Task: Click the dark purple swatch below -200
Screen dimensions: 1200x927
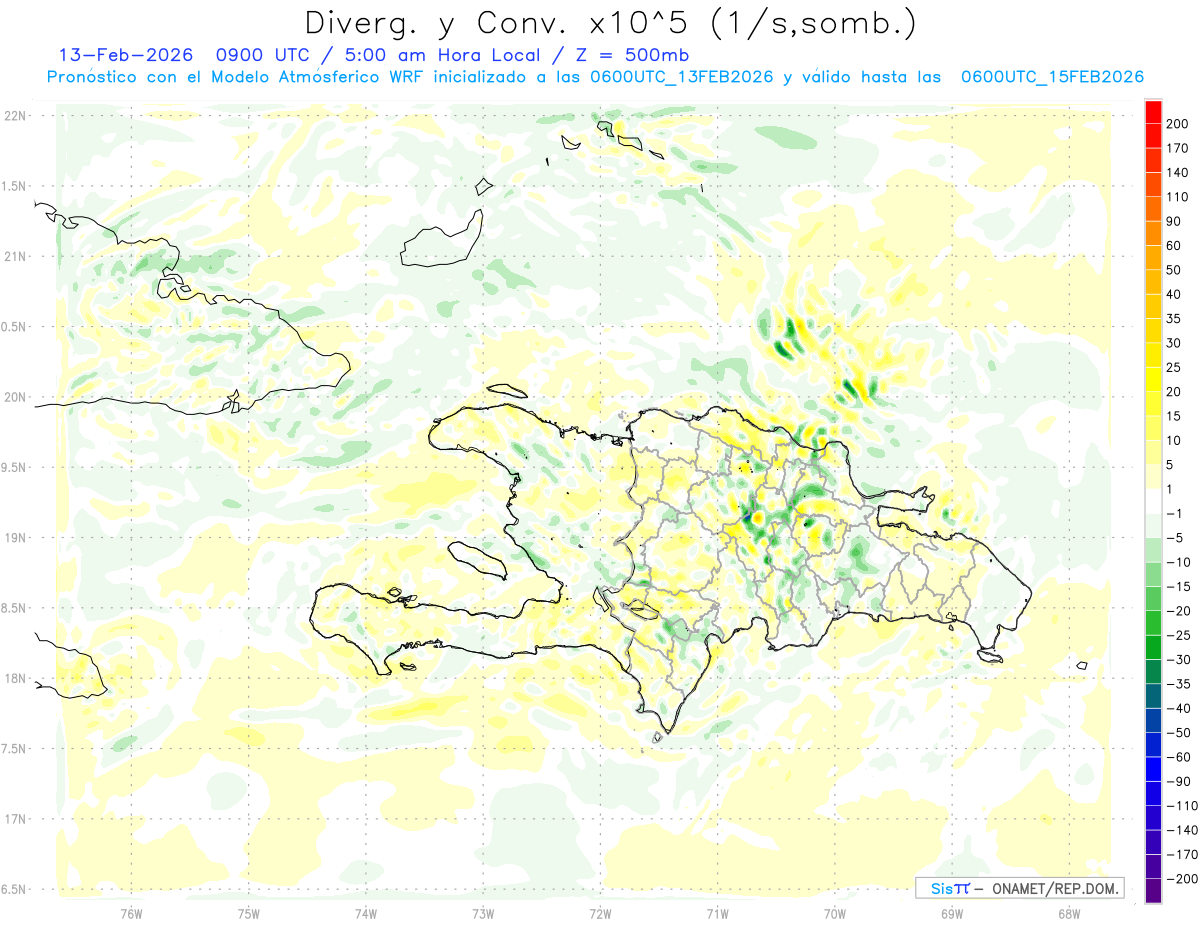Action: [1153, 891]
